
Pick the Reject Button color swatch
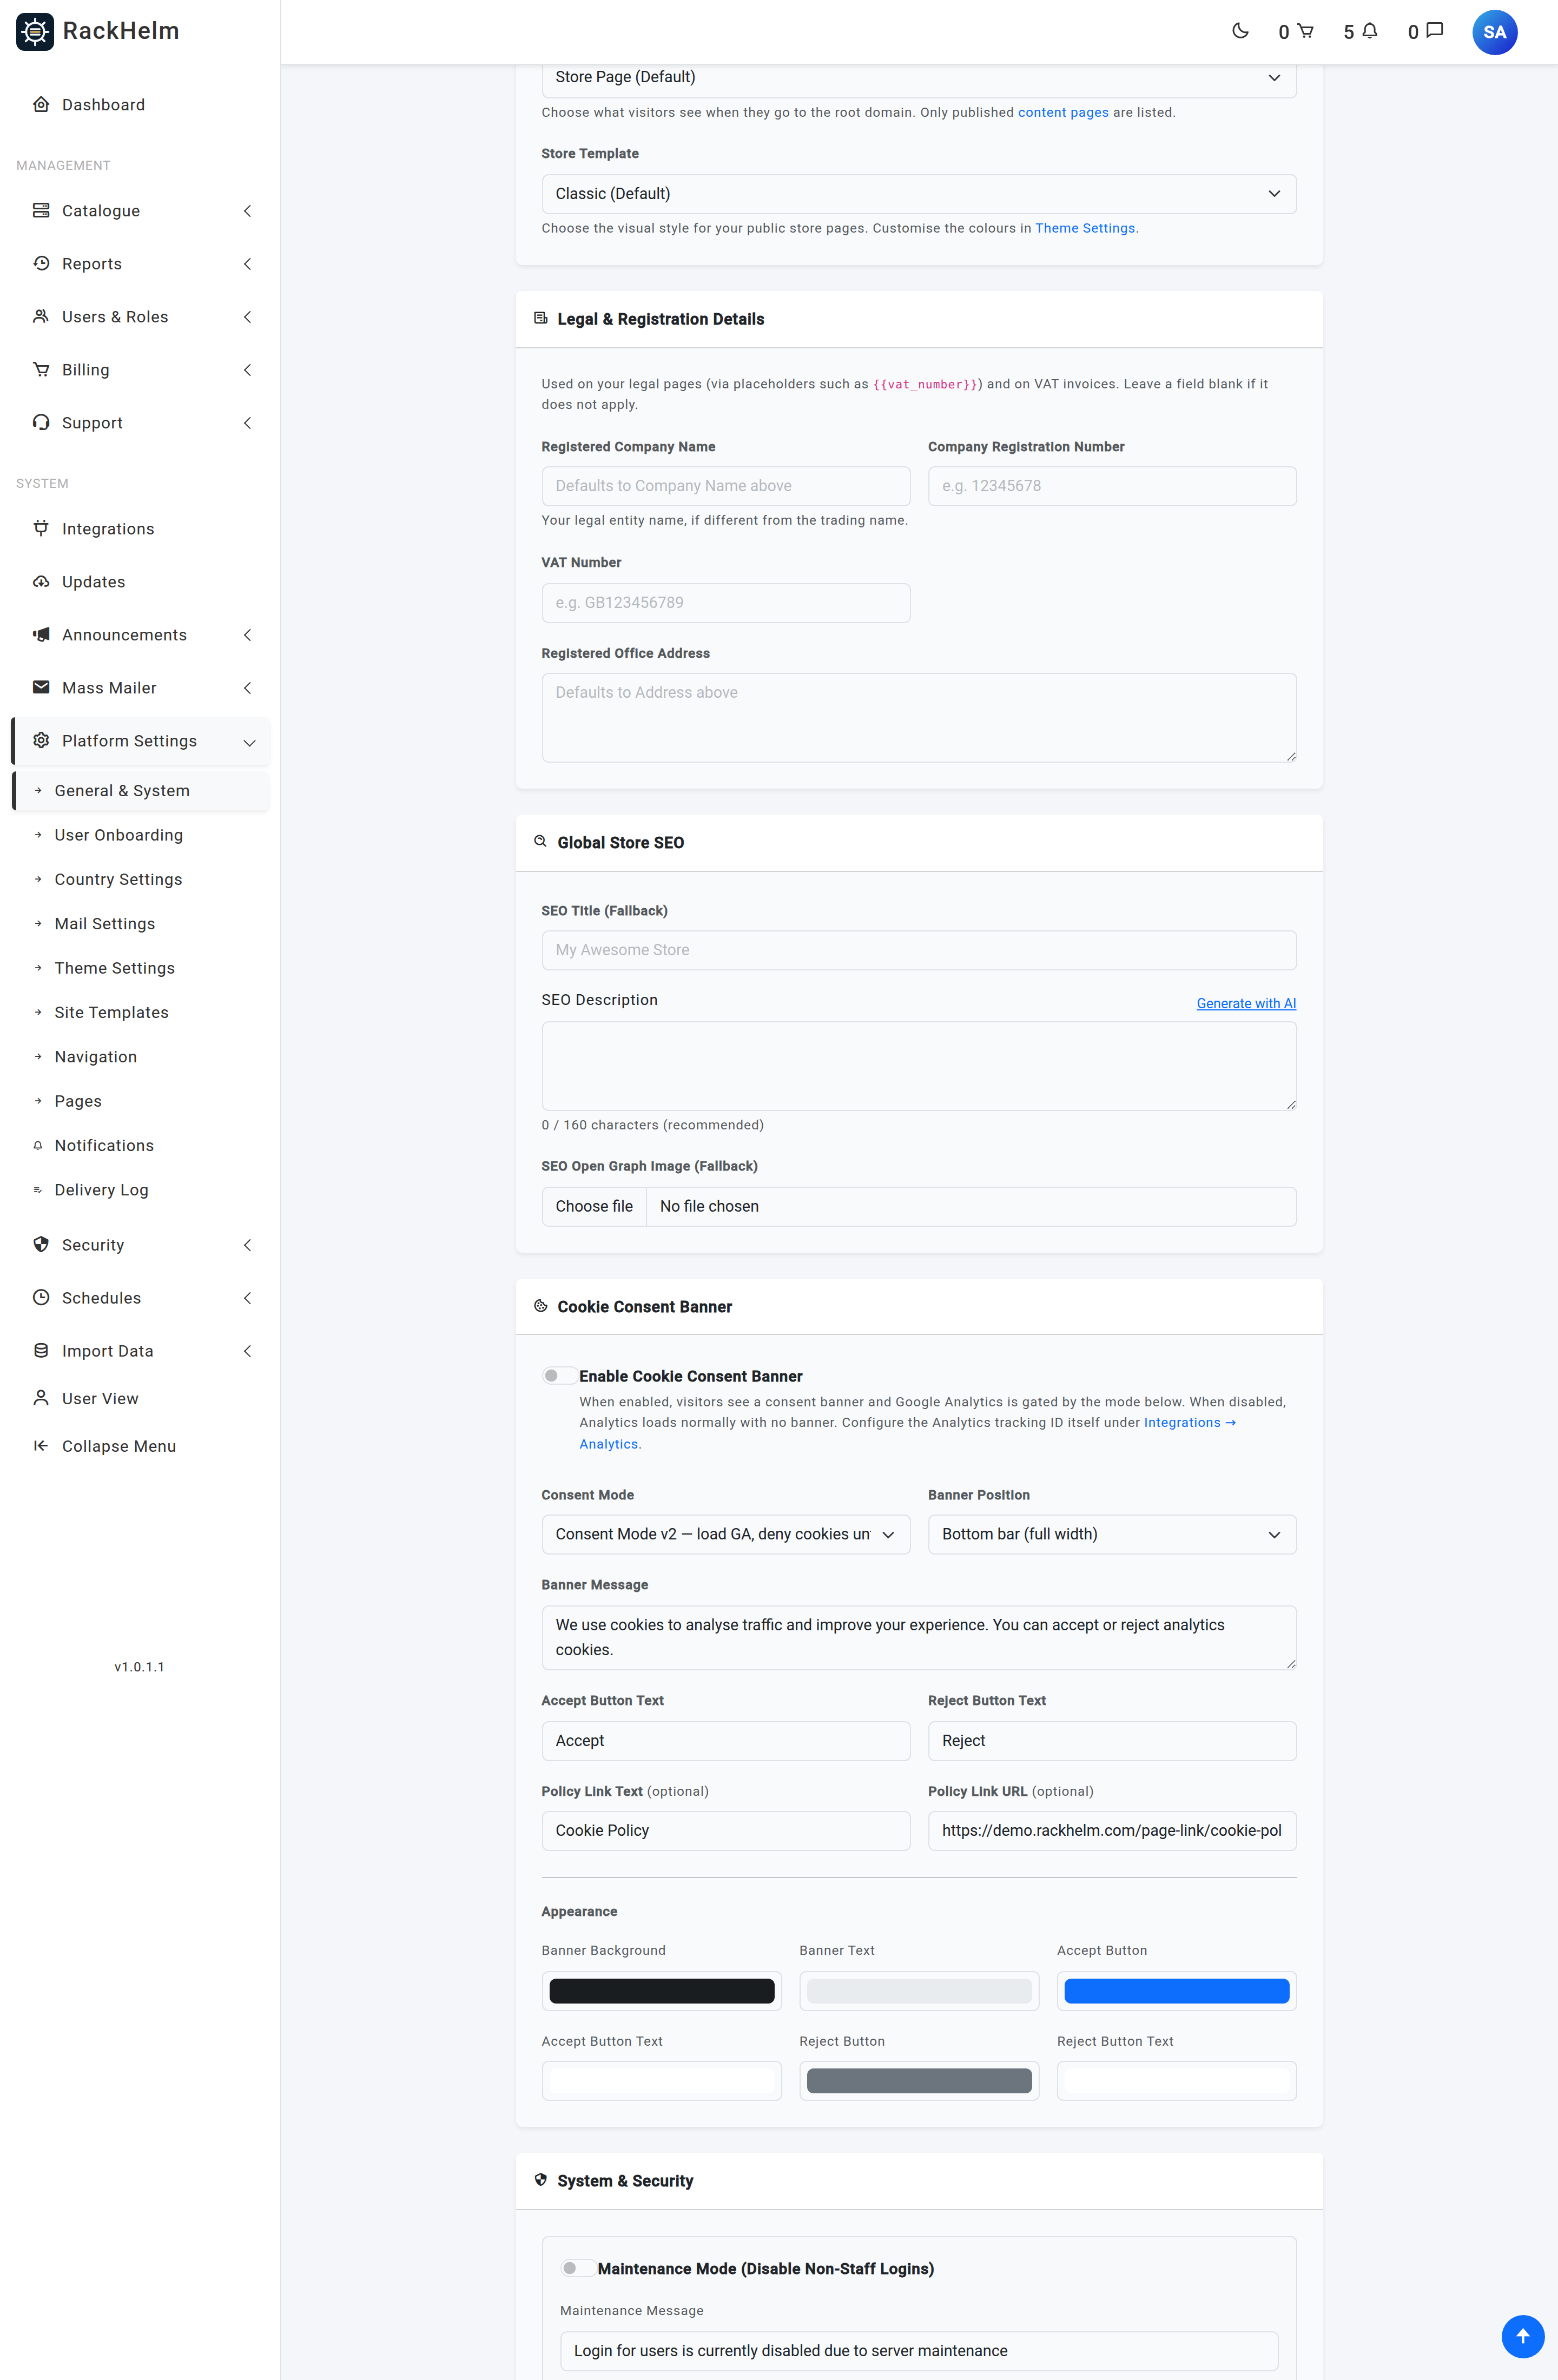[918, 2080]
